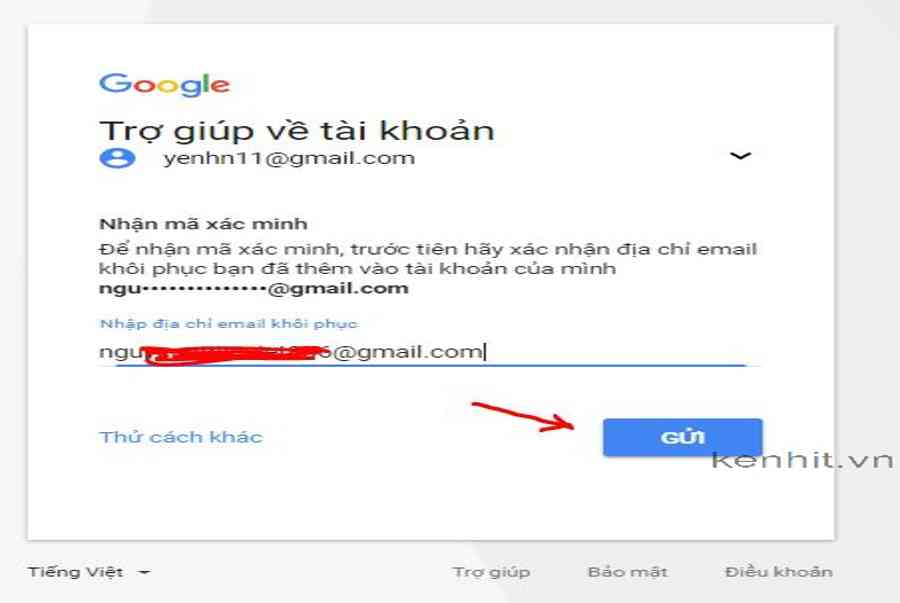Select the yenhn11@gmail.com account email
Screen dimensions: 900x603
[289, 158]
